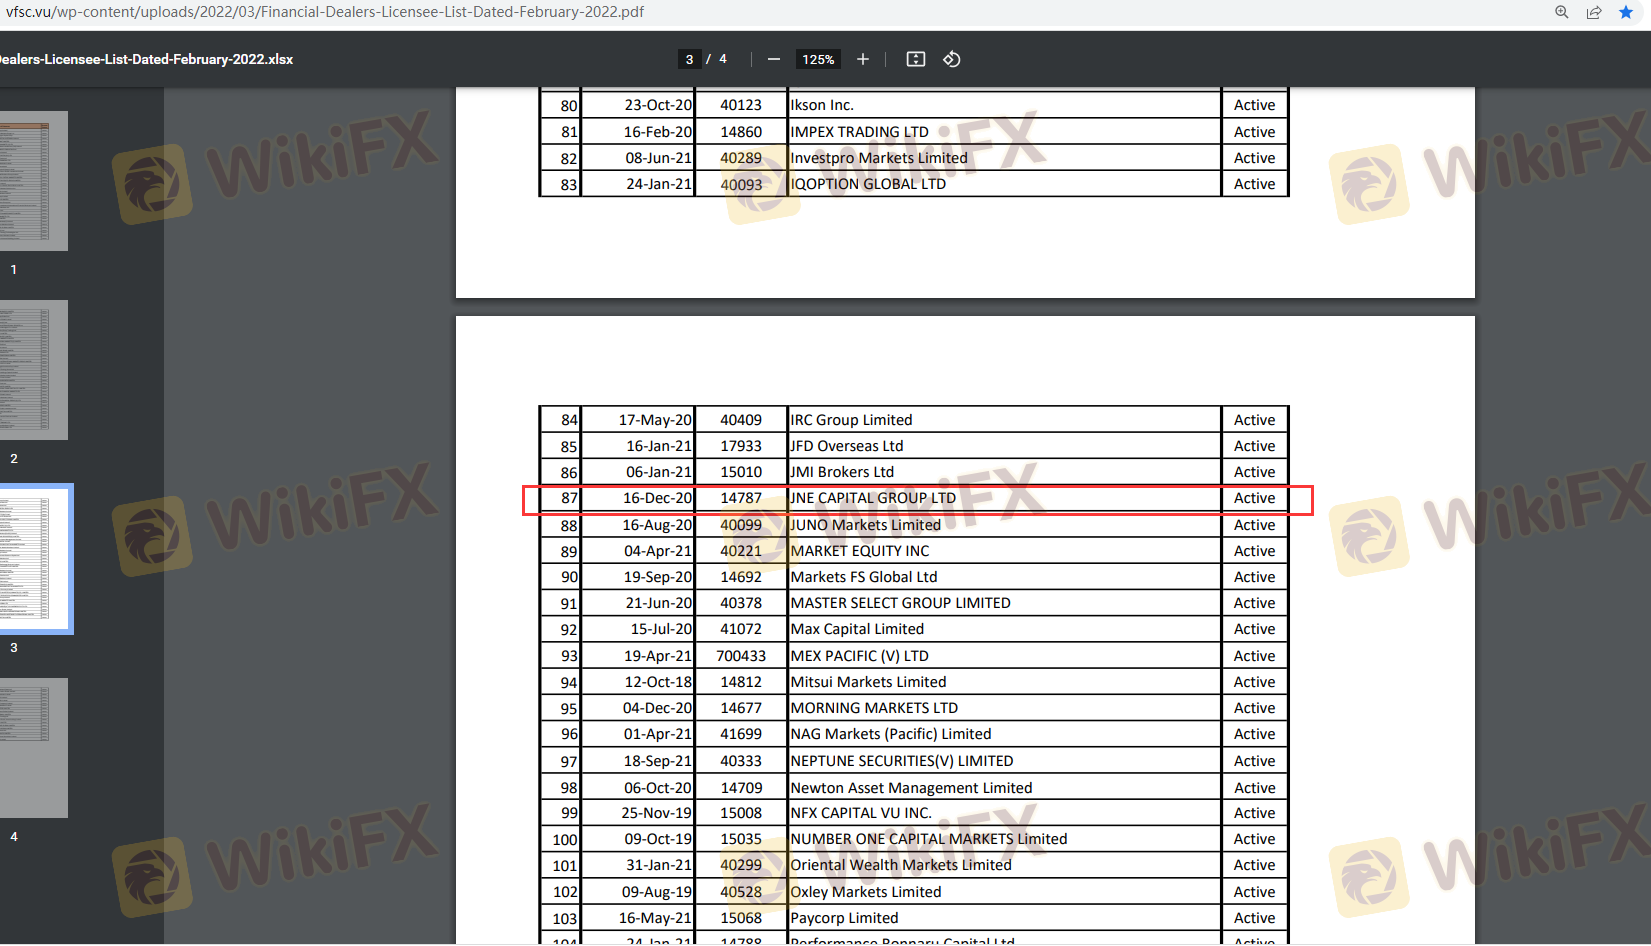1651x946 pixels.
Task: Click license number 700433 cell
Action: (x=741, y=656)
